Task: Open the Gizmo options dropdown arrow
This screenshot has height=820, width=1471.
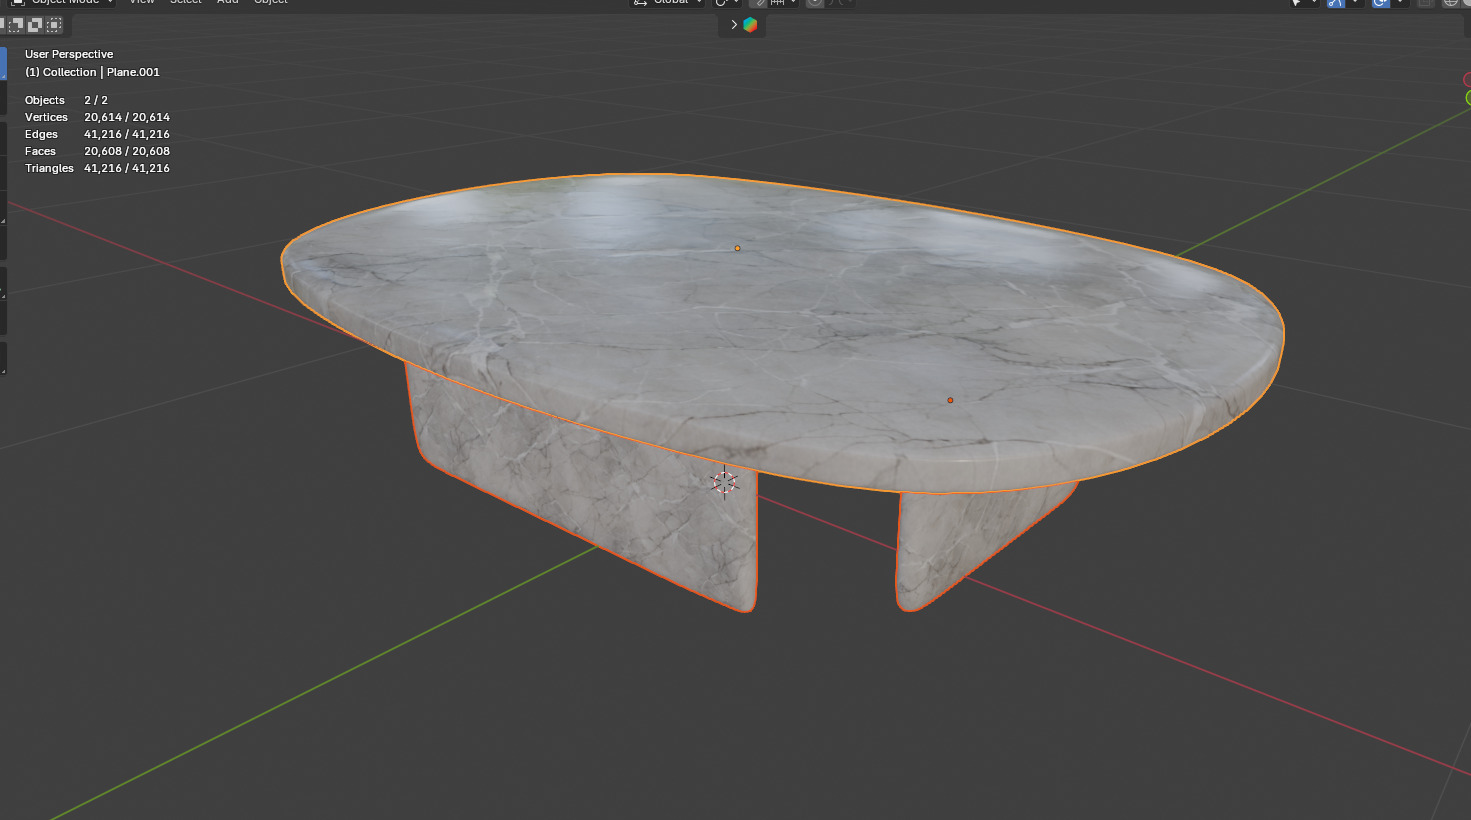Action: tap(1355, 3)
